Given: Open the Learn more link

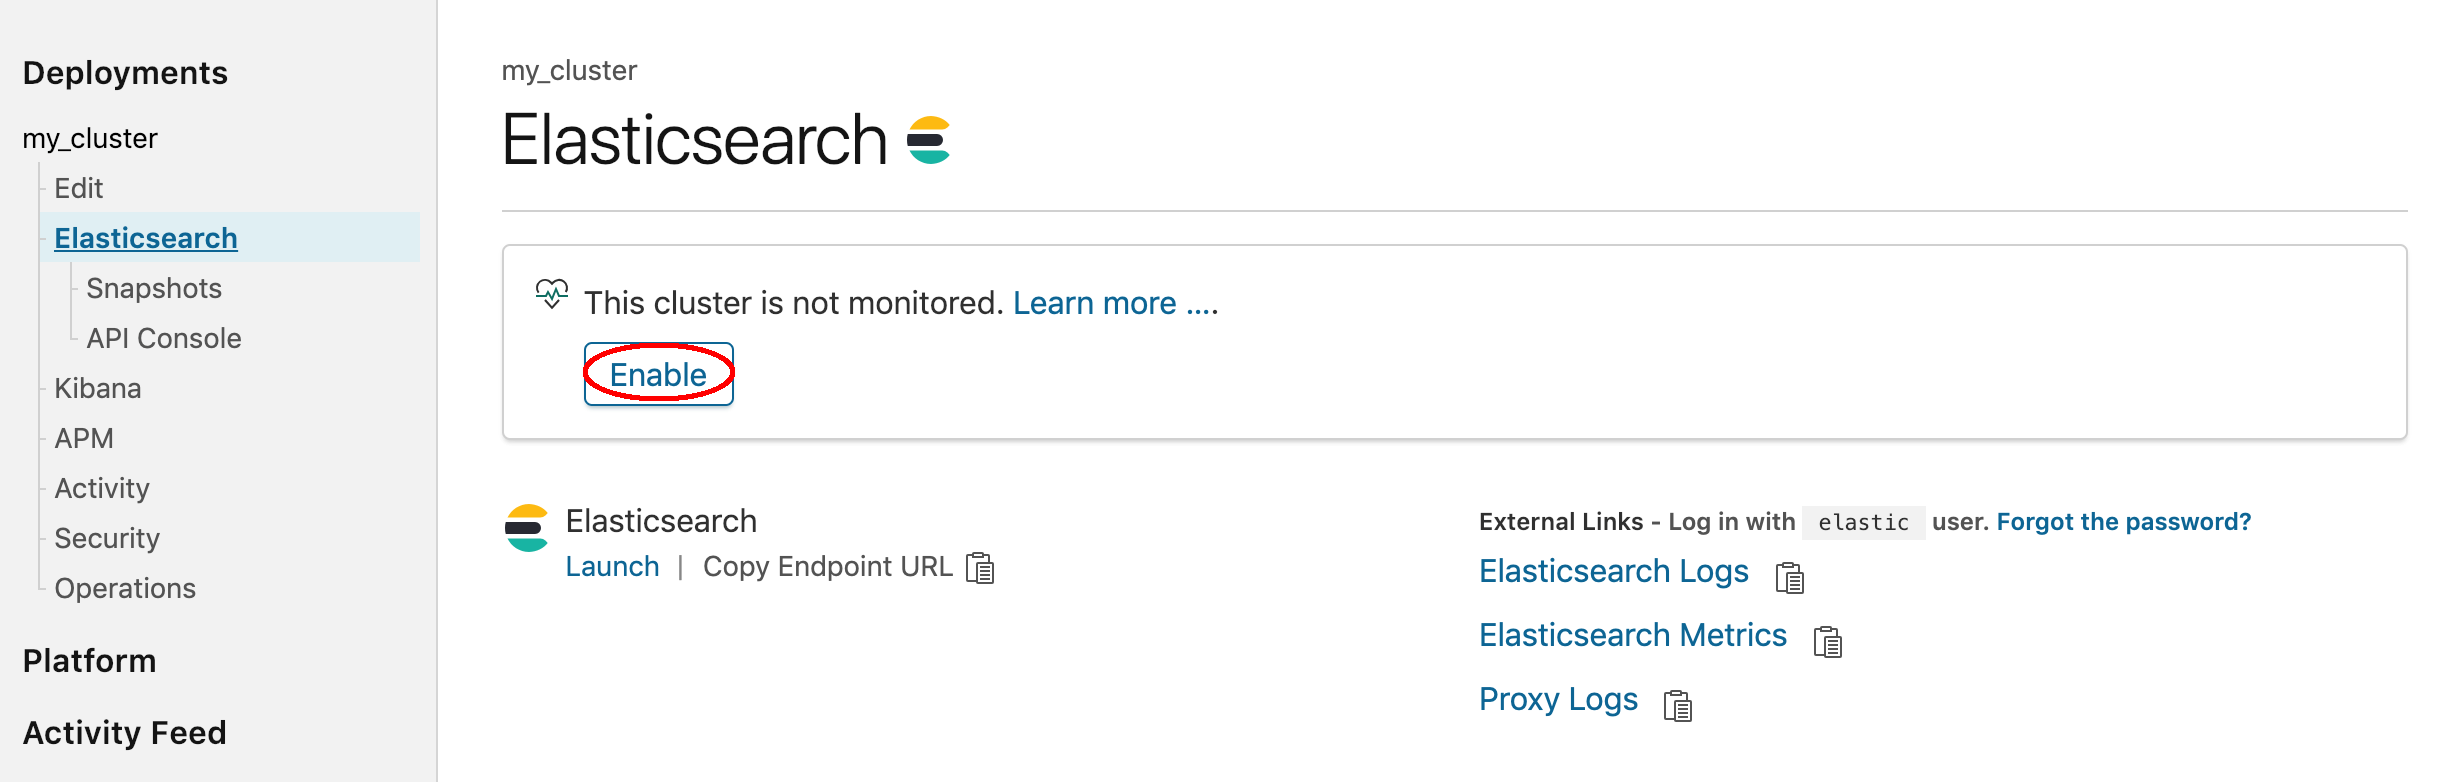Looking at the screenshot, I should point(1115,303).
